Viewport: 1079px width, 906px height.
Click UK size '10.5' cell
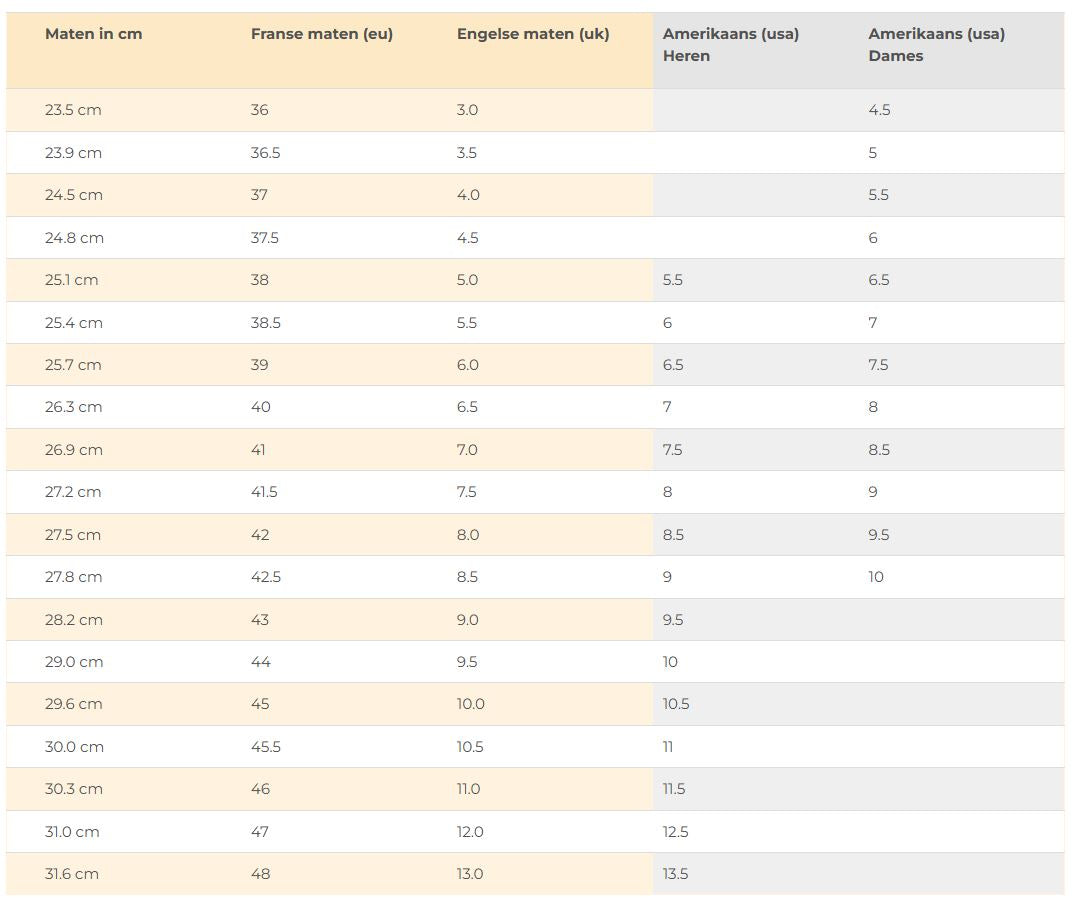470,747
